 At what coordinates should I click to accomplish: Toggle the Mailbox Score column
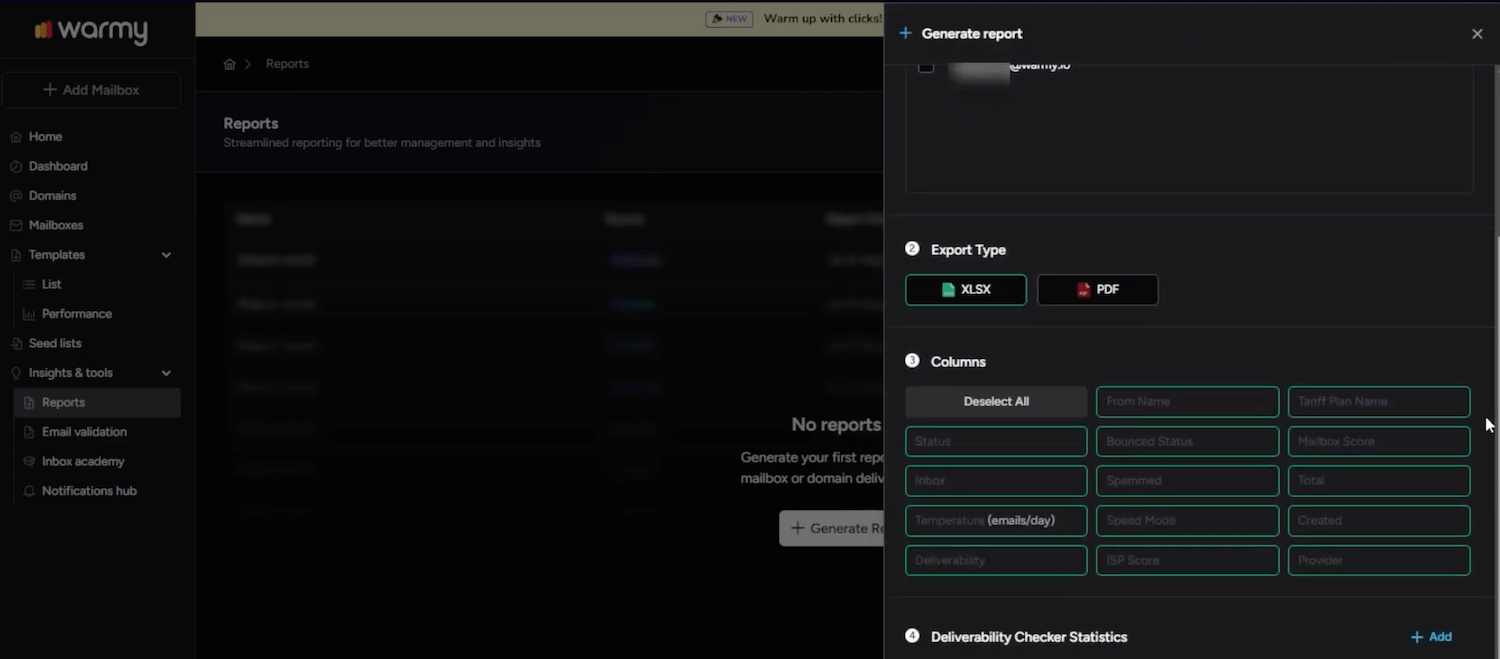pos(1379,441)
